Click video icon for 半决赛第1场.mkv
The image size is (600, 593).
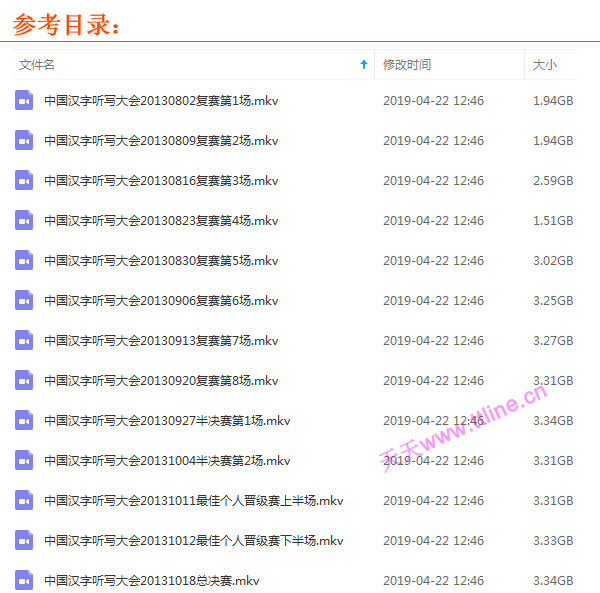(24, 421)
